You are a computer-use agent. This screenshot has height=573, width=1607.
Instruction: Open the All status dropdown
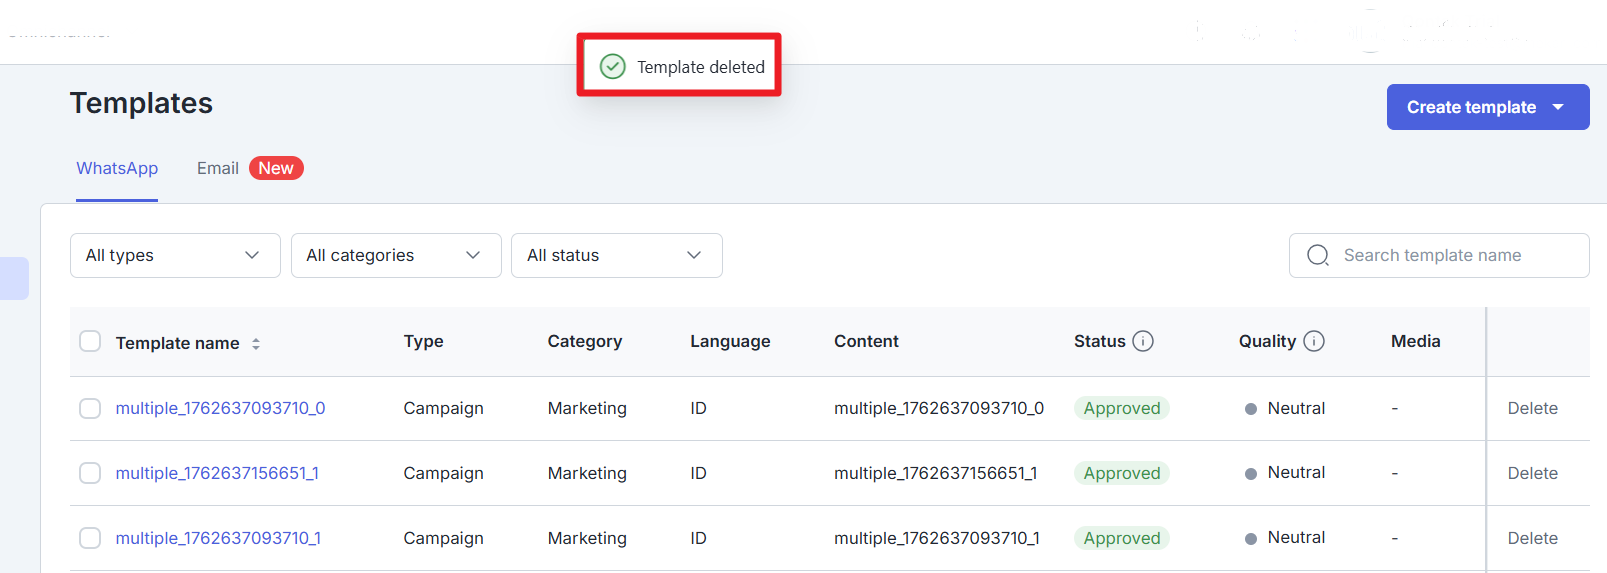coord(616,256)
